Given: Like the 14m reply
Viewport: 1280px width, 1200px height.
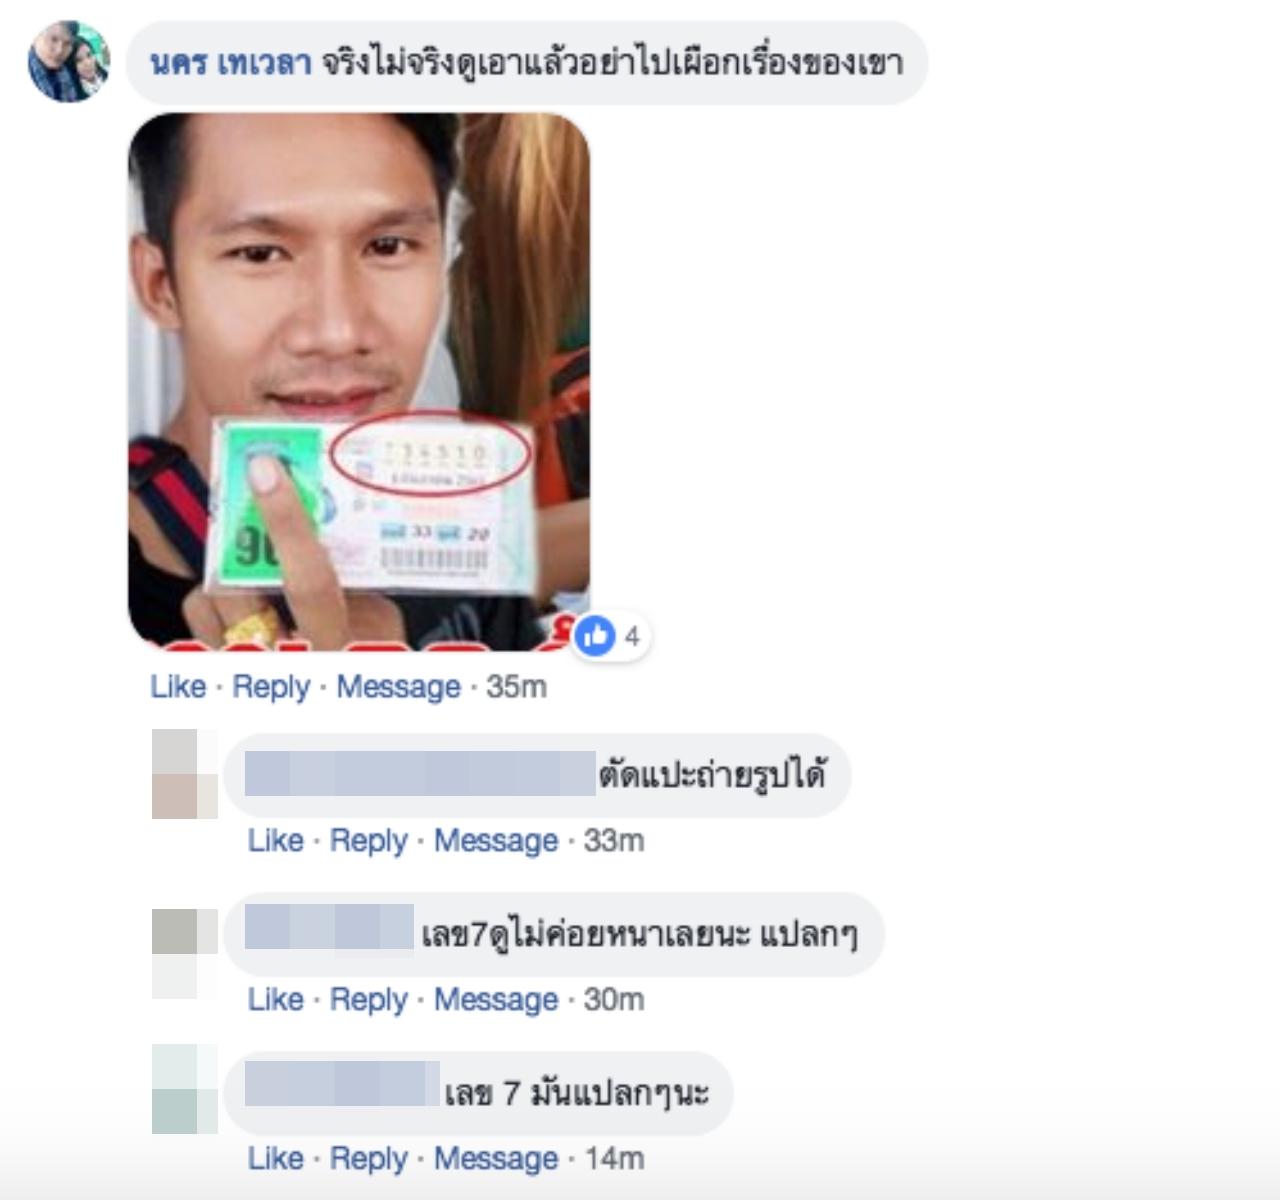Looking at the screenshot, I should tap(276, 1159).
